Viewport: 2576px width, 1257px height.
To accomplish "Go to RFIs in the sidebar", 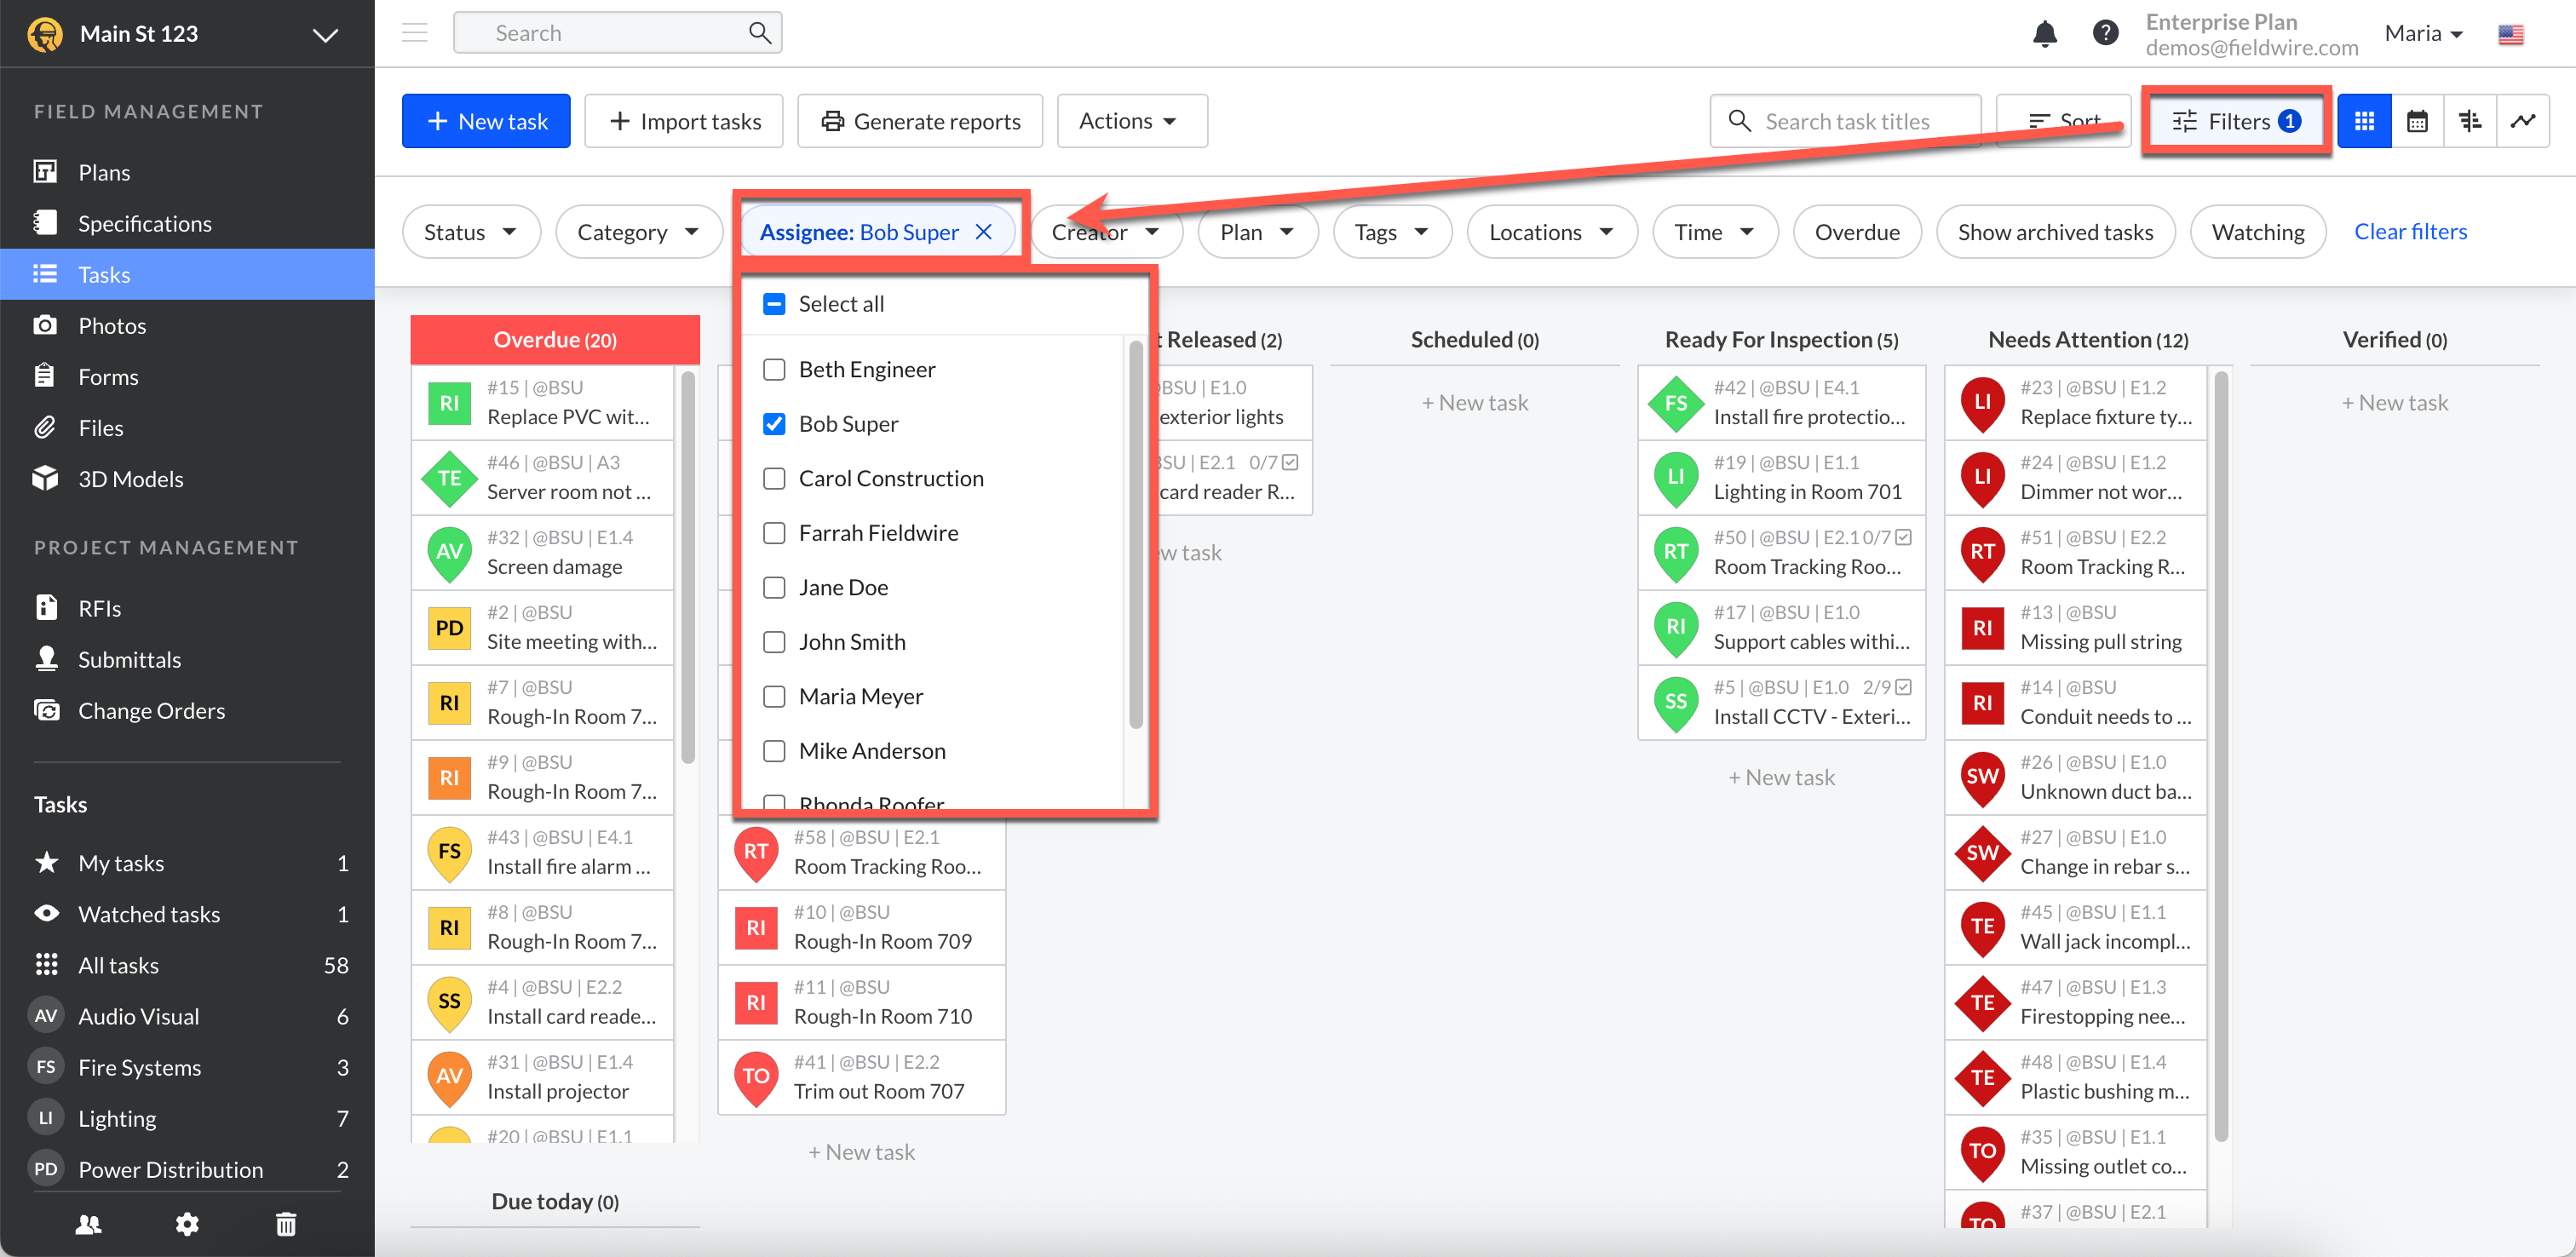I will (x=99, y=608).
